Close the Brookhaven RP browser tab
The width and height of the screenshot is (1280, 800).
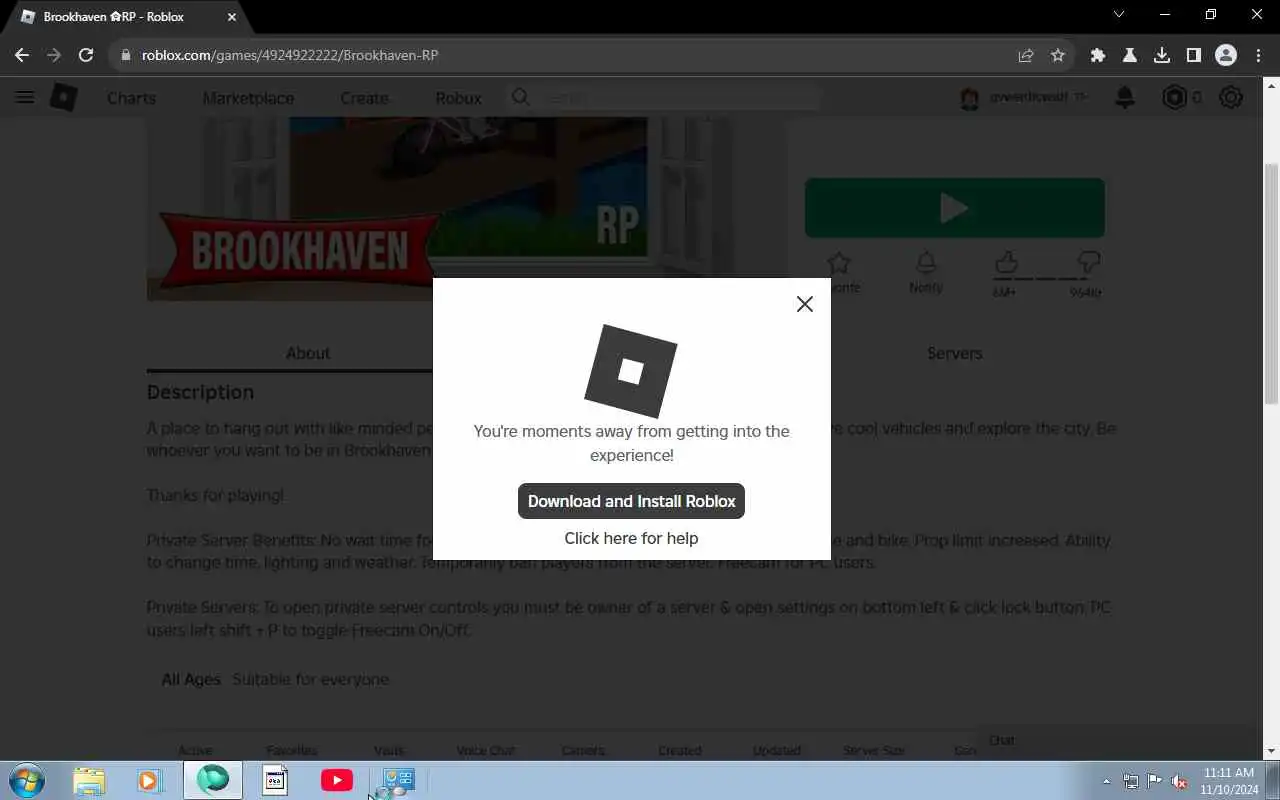pos(232,17)
